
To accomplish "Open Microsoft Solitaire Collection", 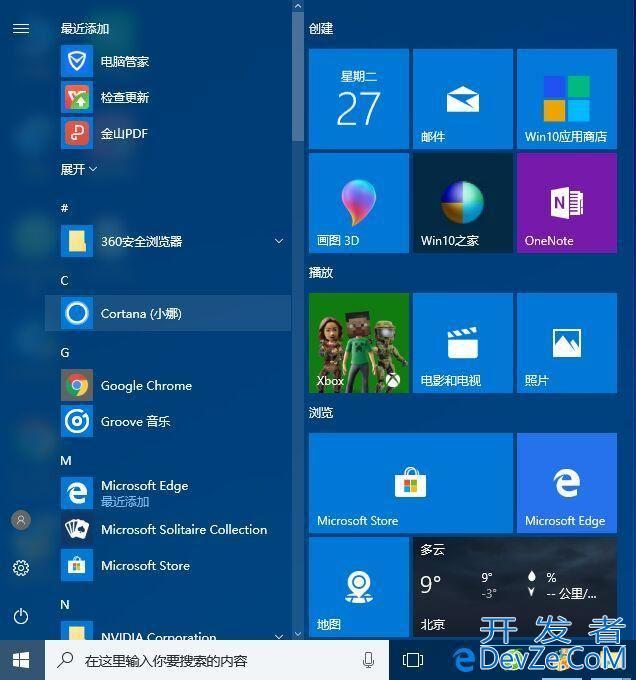I will 168,529.
